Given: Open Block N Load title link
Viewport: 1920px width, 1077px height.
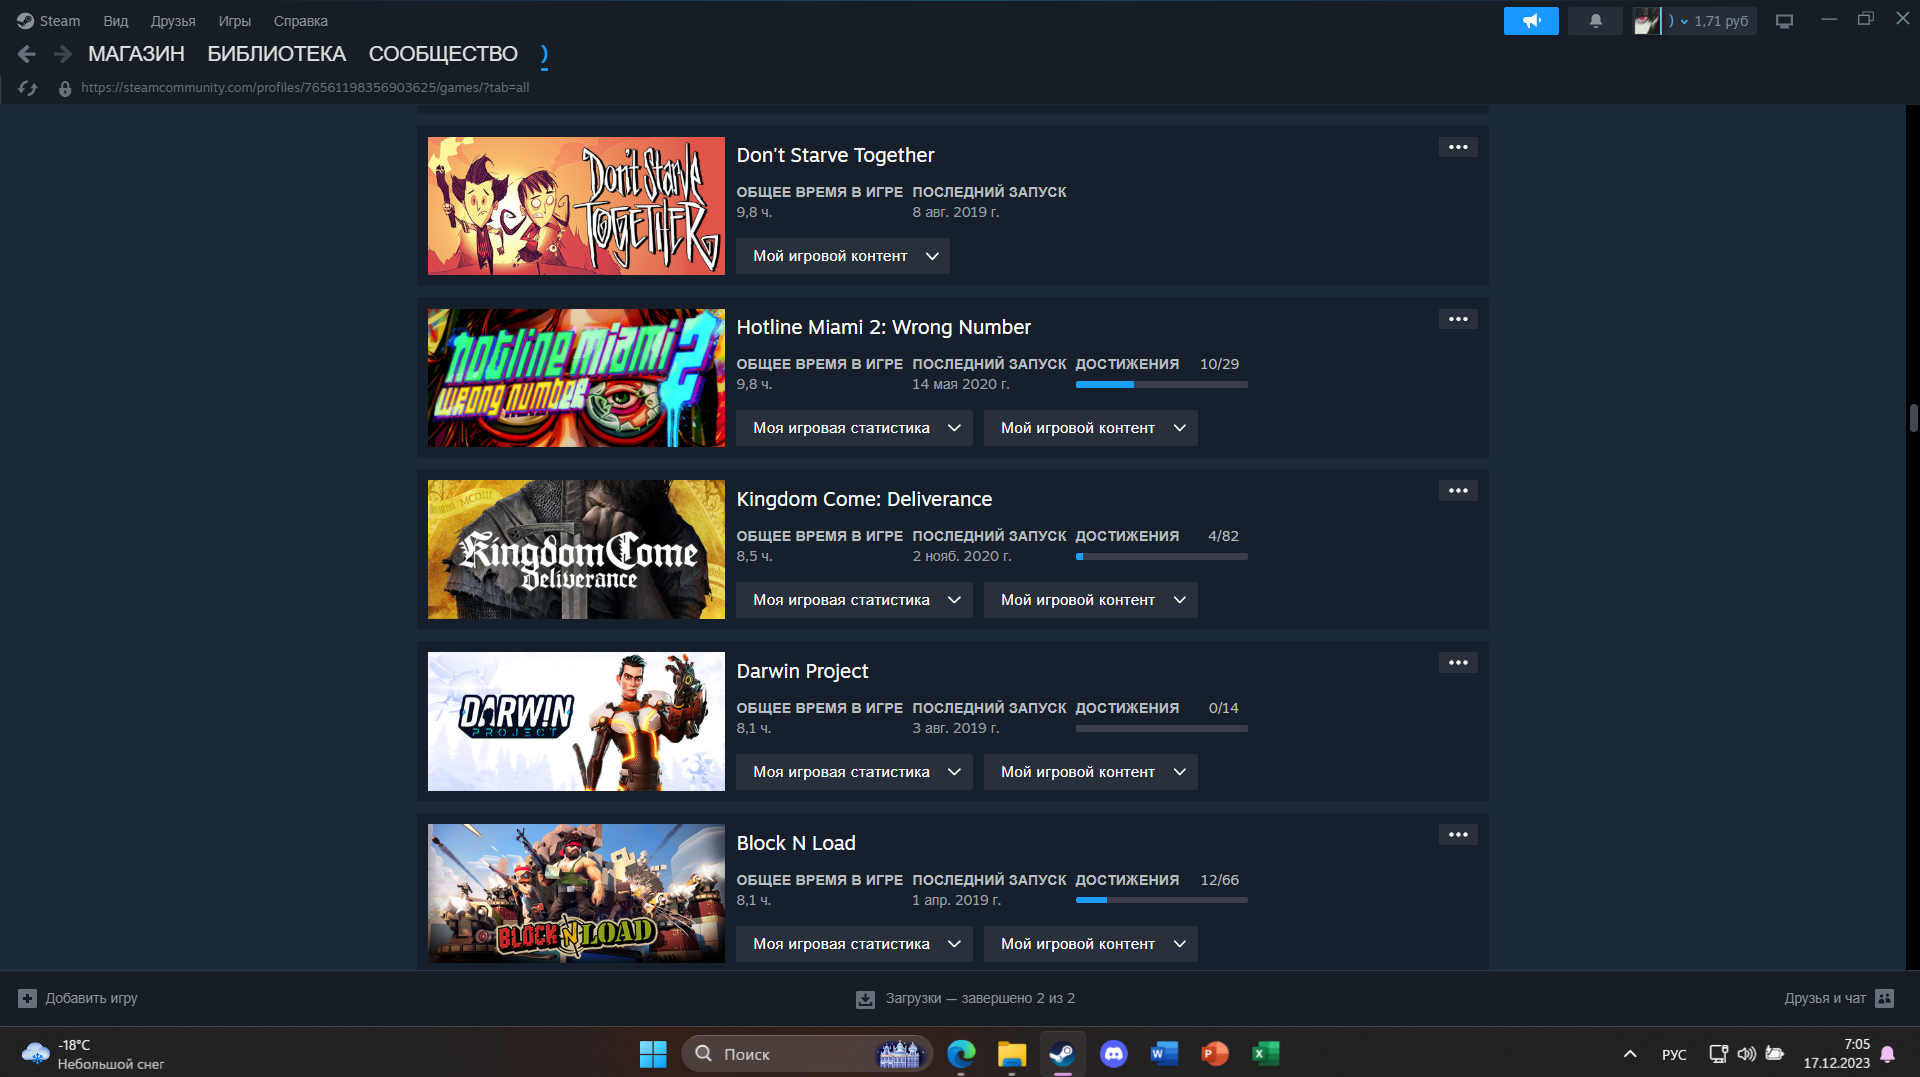Looking at the screenshot, I should (x=796, y=843).
